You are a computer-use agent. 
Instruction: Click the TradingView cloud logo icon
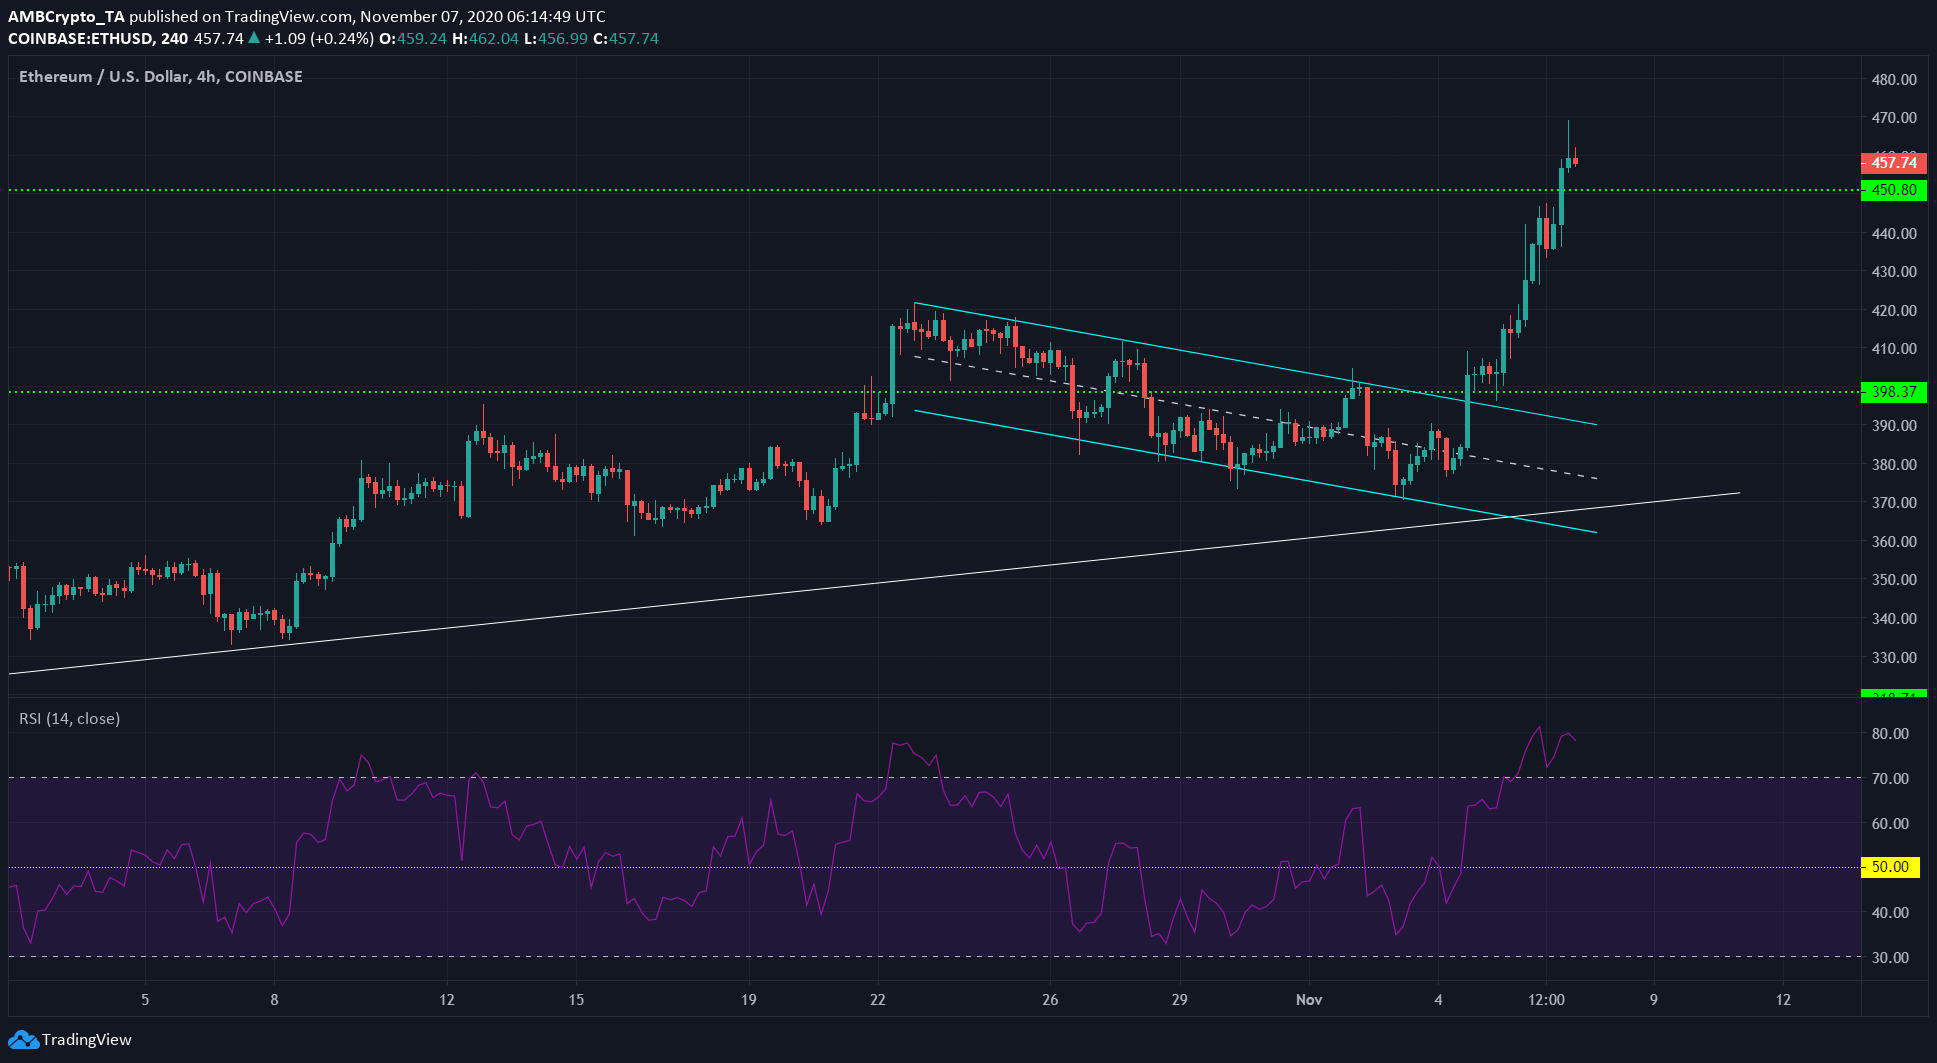click(22, 1040)
